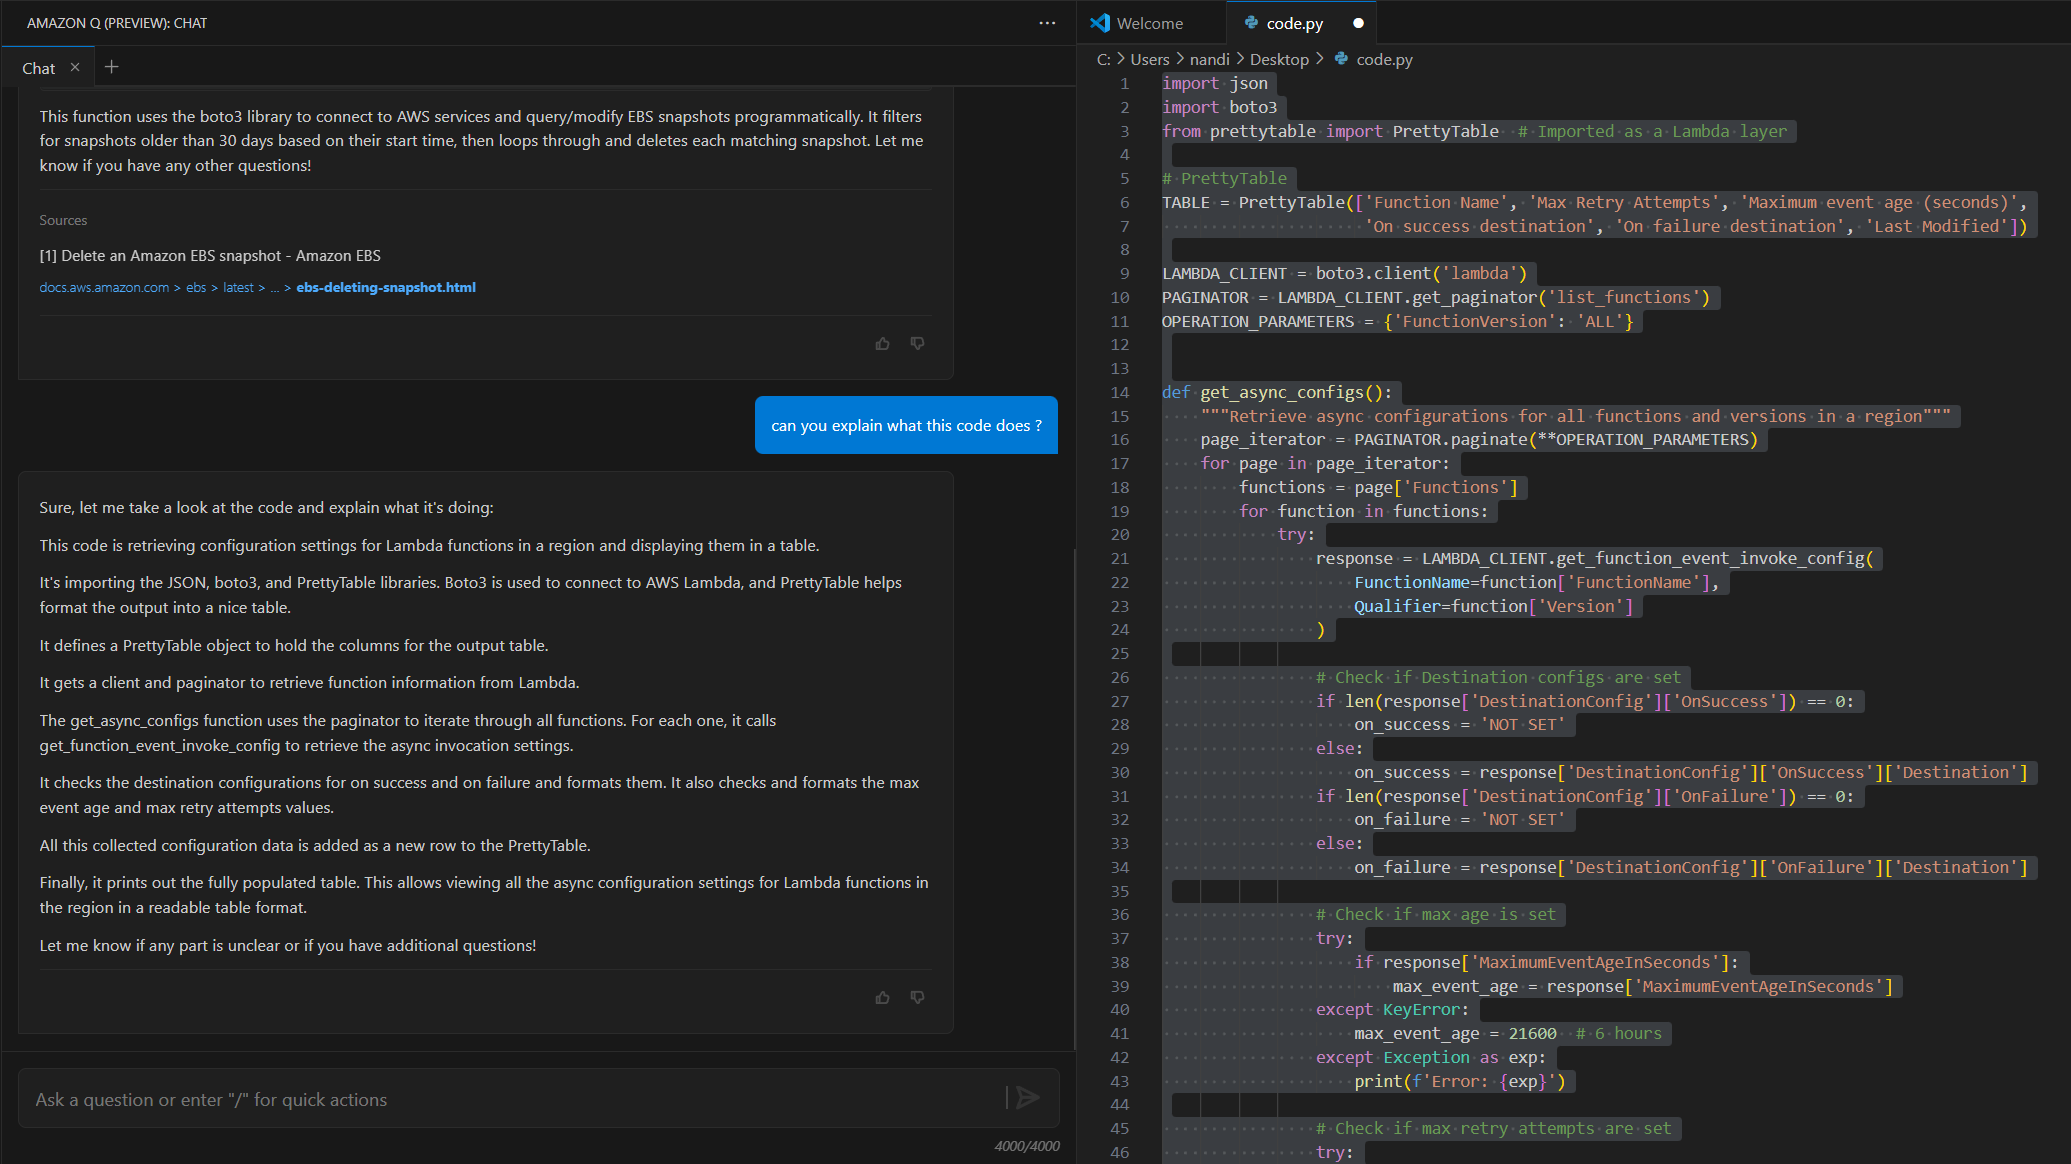Click the Delete an Amazon EBS snapshot source
This screenshot has width=2071, height=1164.
pos(210,255)
